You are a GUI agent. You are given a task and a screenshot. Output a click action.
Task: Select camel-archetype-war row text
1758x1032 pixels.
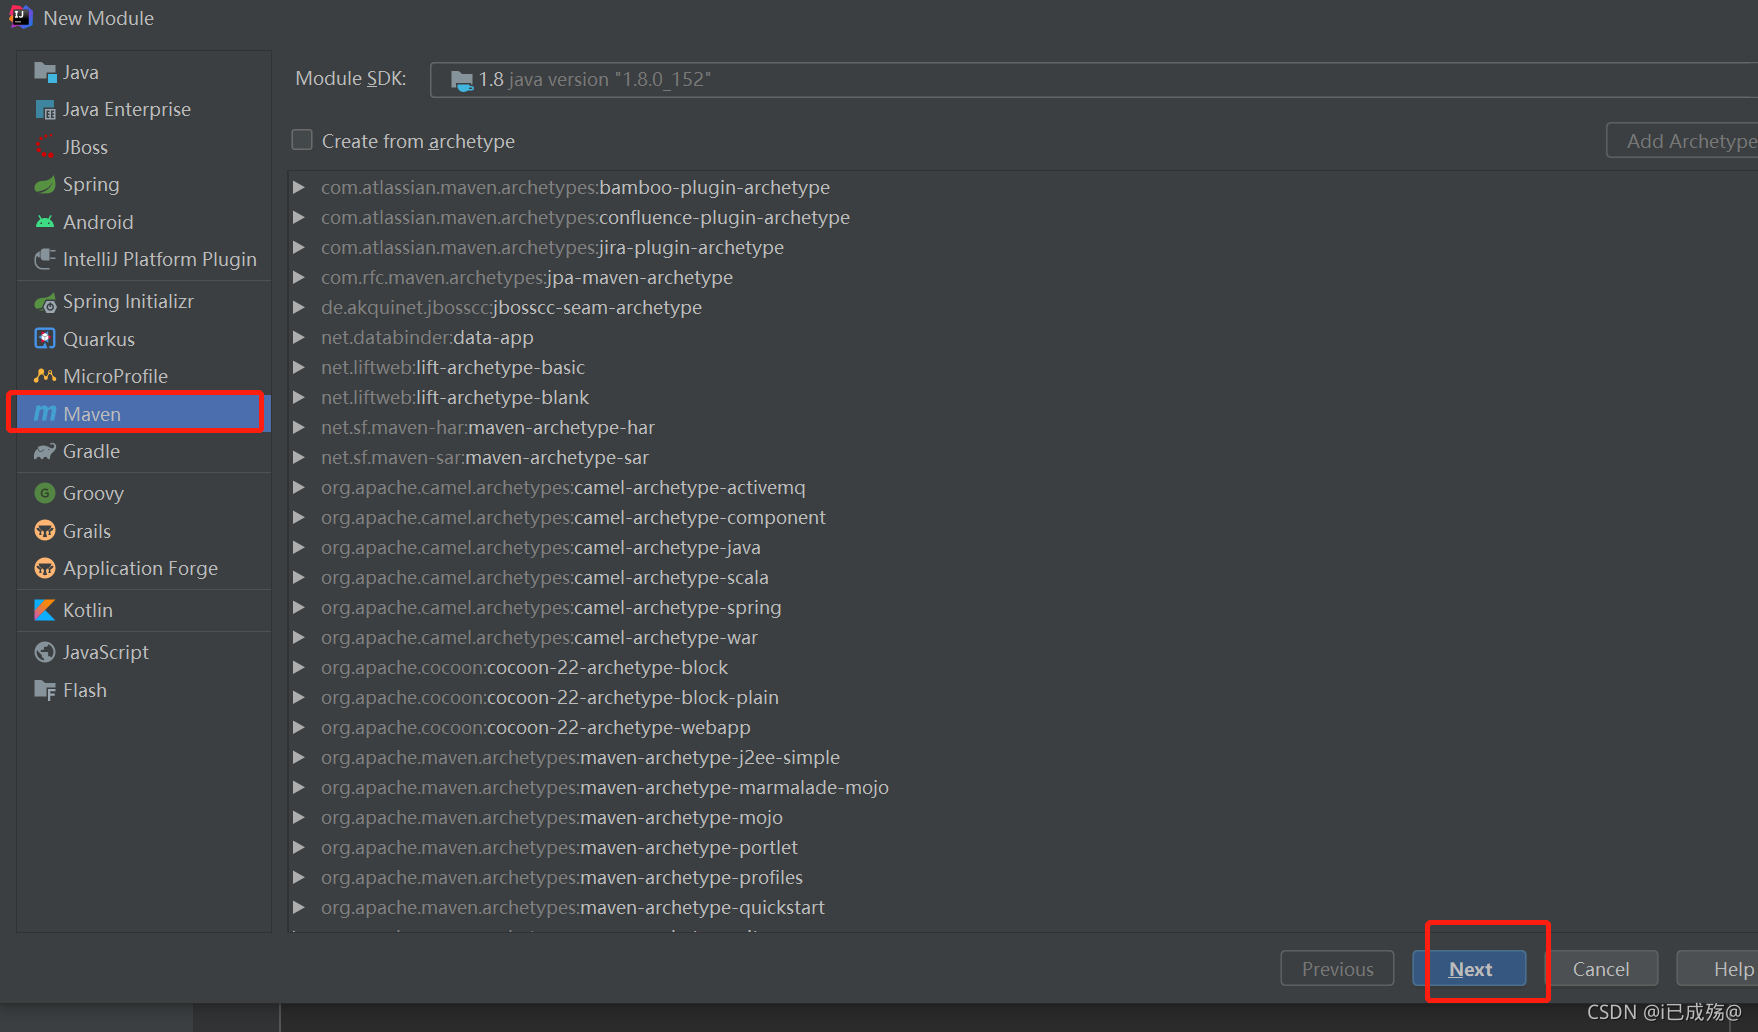540,637
